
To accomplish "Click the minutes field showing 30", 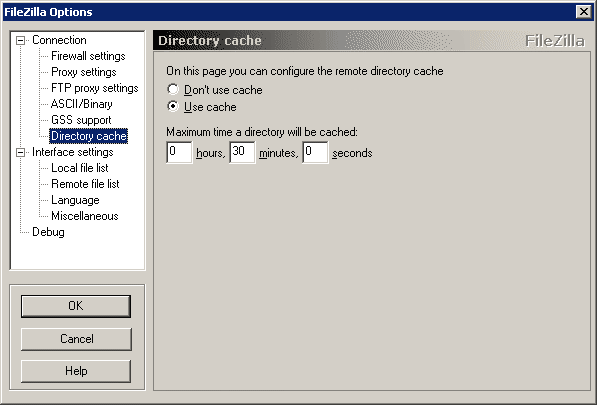I will pos(242,152).
